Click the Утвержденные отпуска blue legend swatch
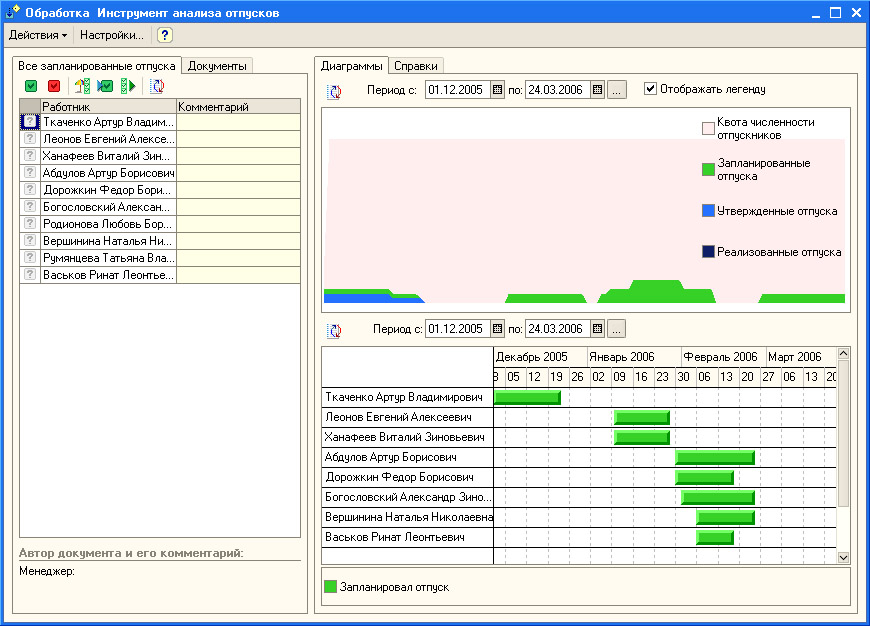The height and width of the screenshot is (626, 870). [x=708, y=211]
